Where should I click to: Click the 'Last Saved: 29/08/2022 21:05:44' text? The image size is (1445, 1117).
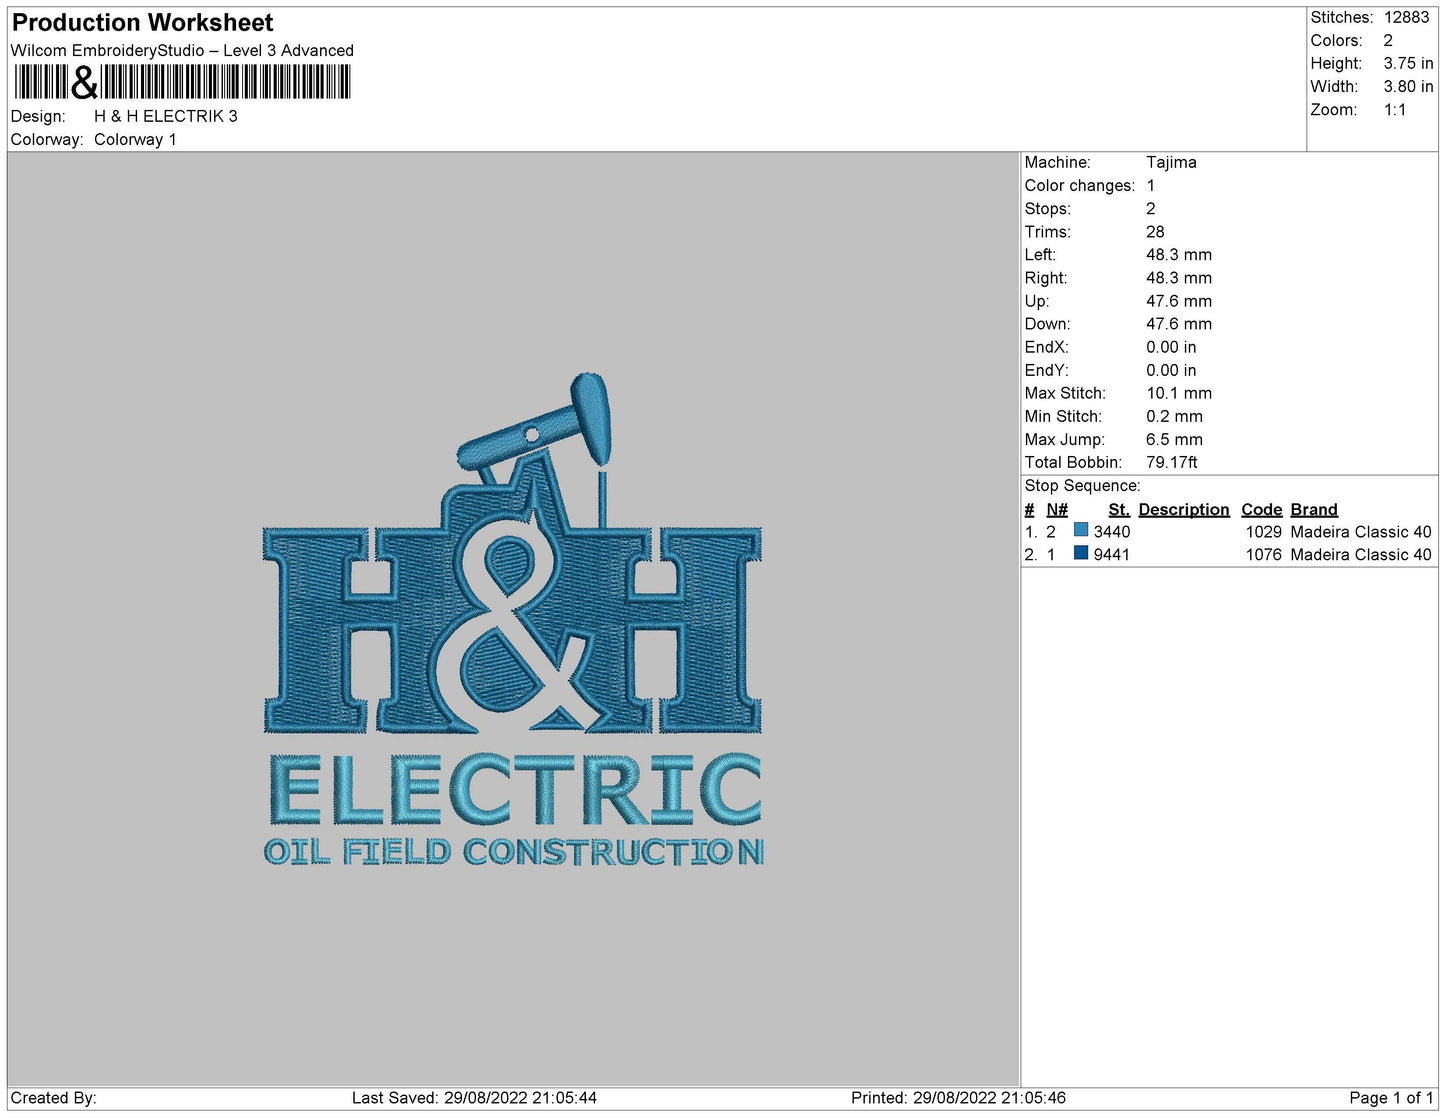[x=474, y=1097]
